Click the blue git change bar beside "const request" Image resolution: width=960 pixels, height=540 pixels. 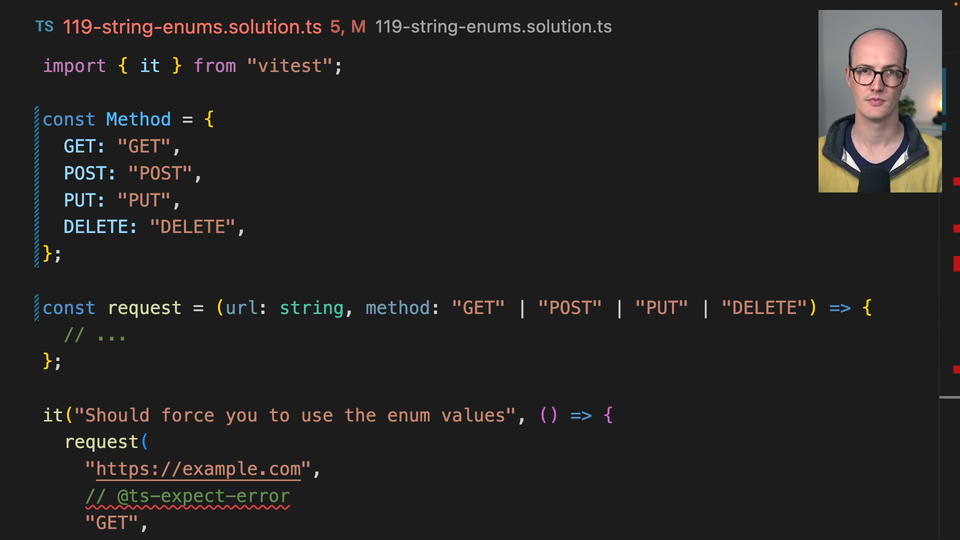coord(38,307)
